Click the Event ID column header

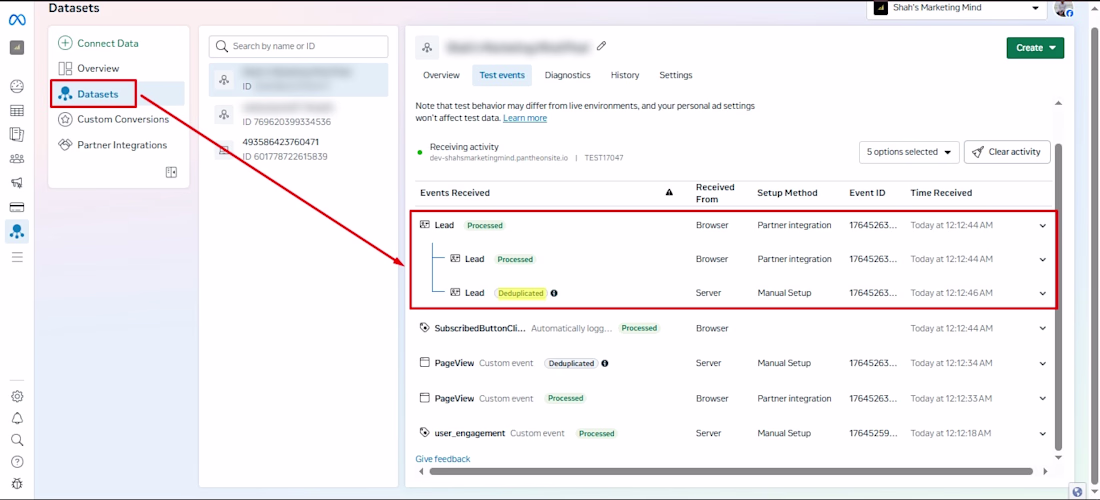point(867,193)
